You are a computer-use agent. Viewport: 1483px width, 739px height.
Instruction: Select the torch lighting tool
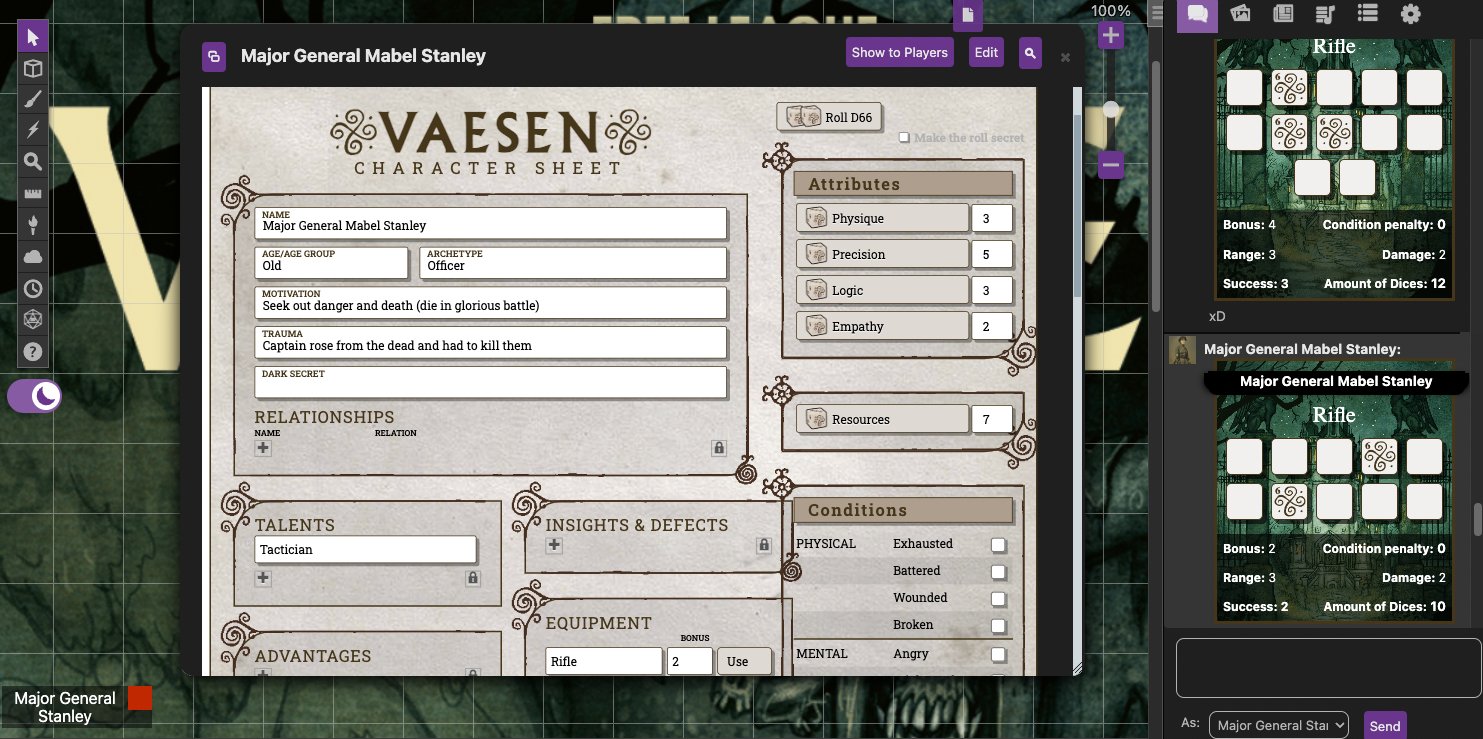pos(33,224)
